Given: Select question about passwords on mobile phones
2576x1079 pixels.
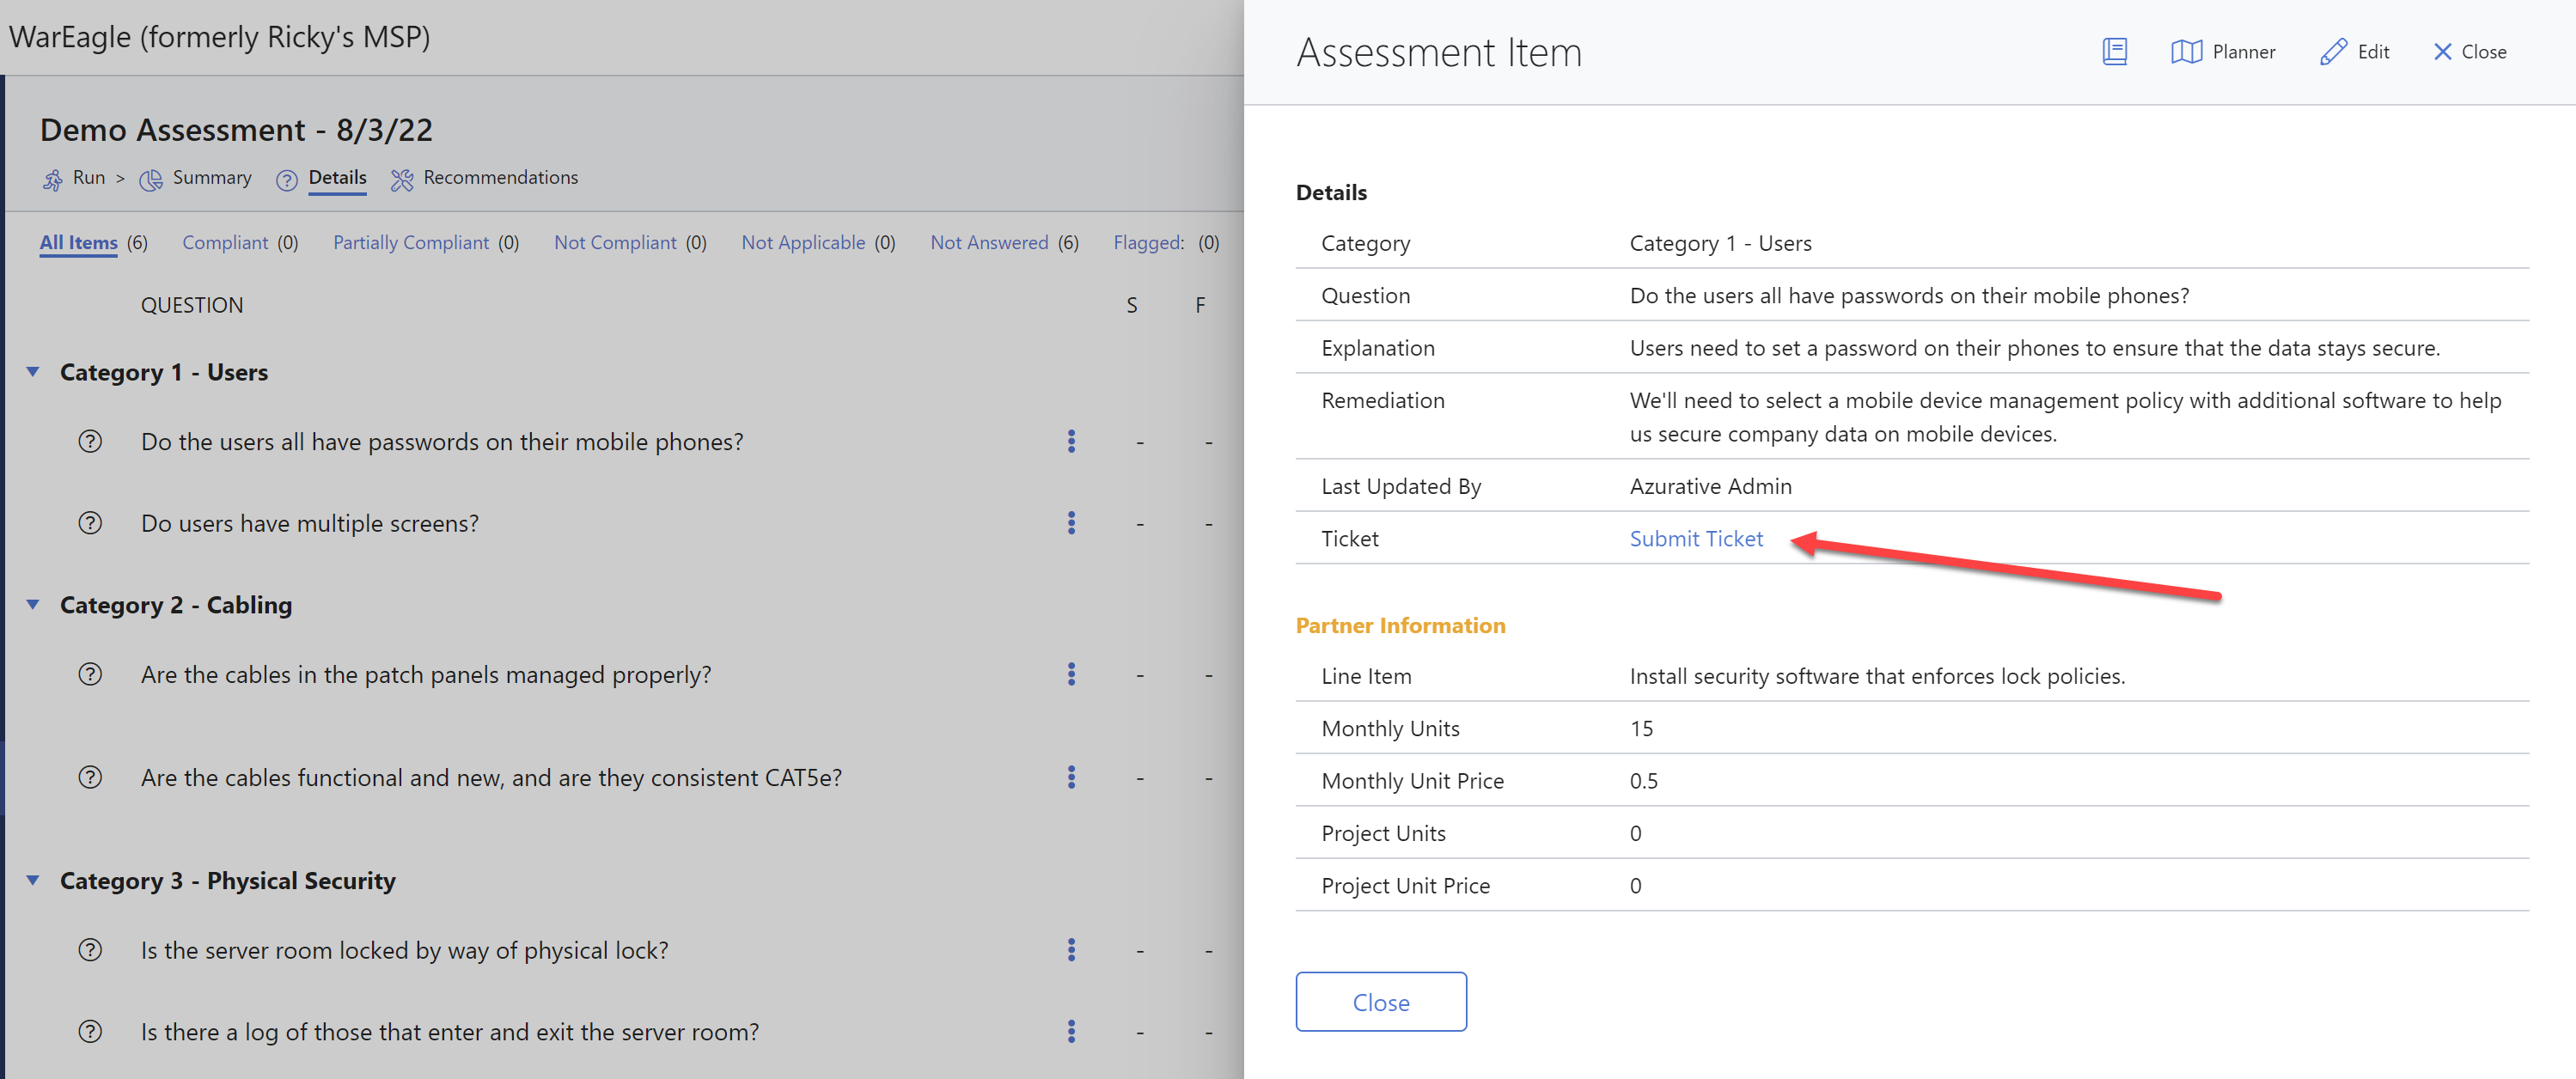Looking at the screenshot, I should [442, 442].
